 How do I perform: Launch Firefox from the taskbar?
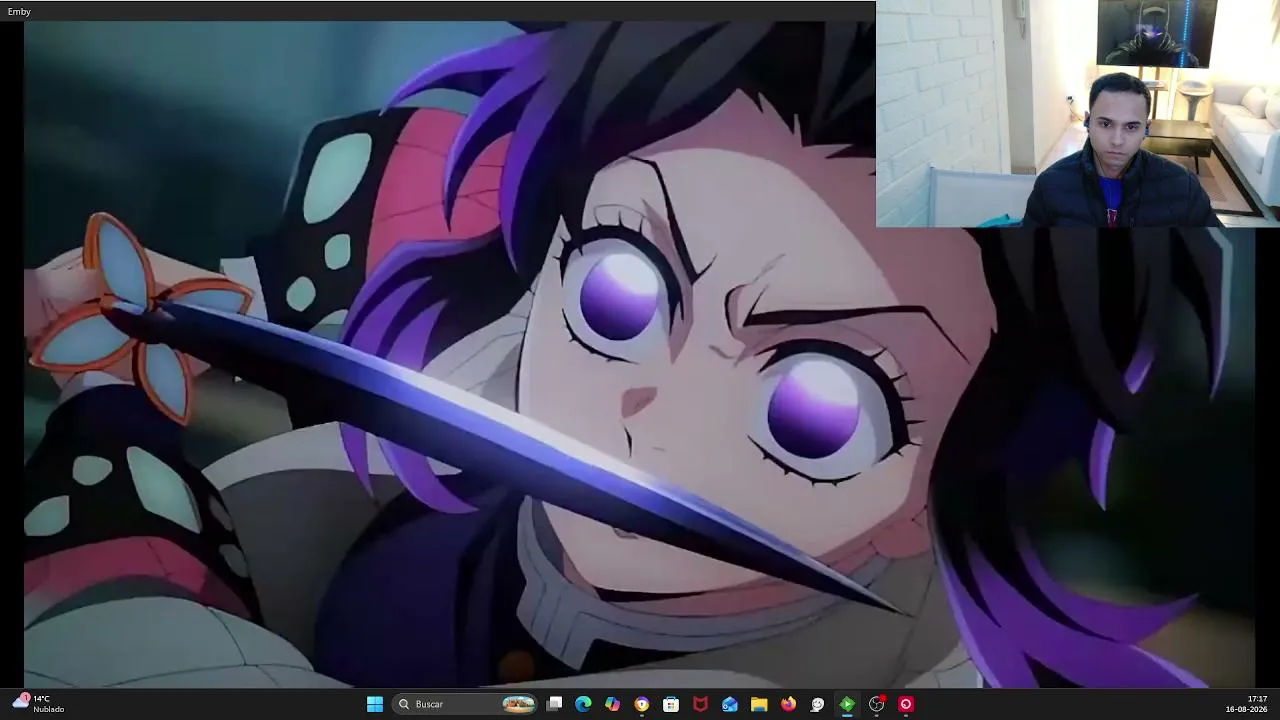(788, 704)
